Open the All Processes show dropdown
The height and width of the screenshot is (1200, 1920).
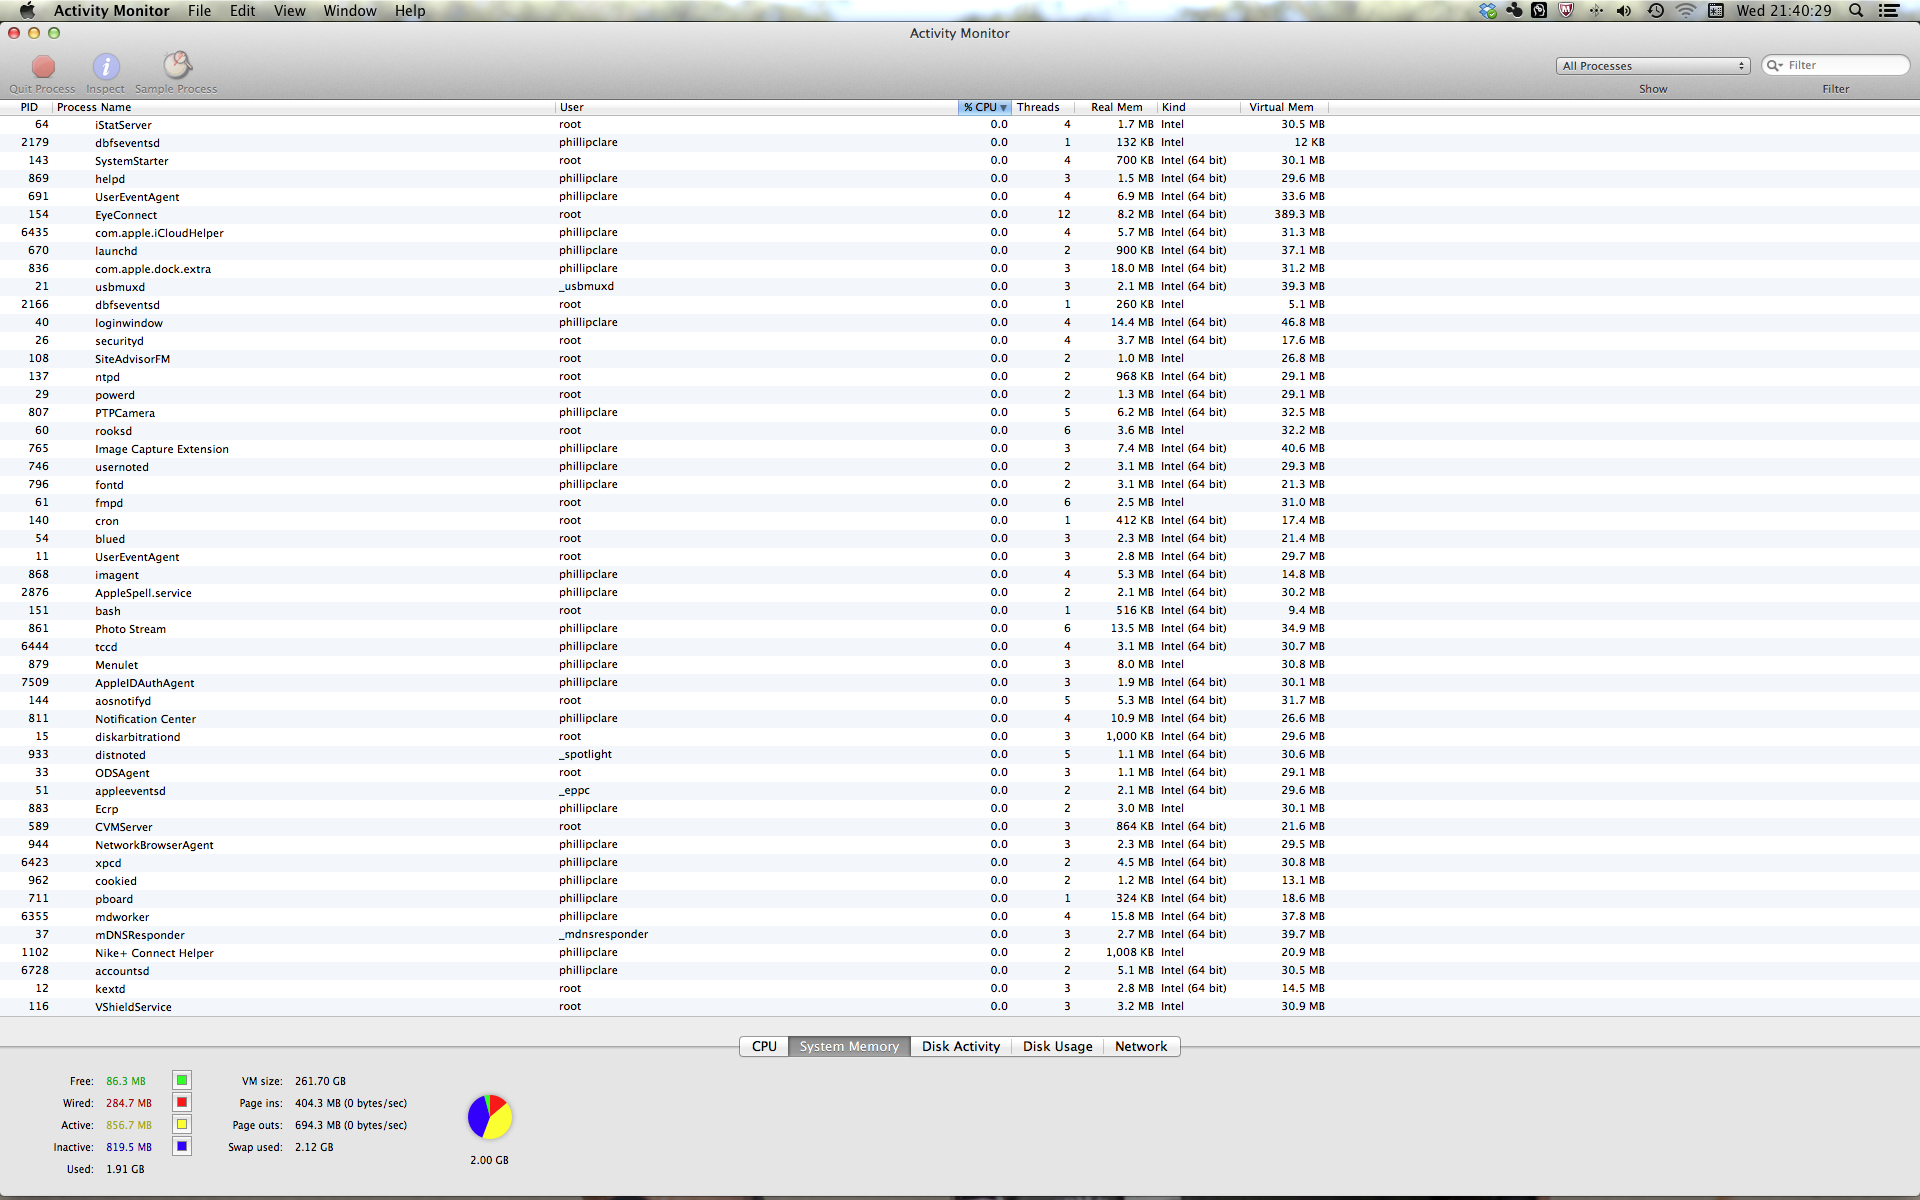coord(1653,66)
